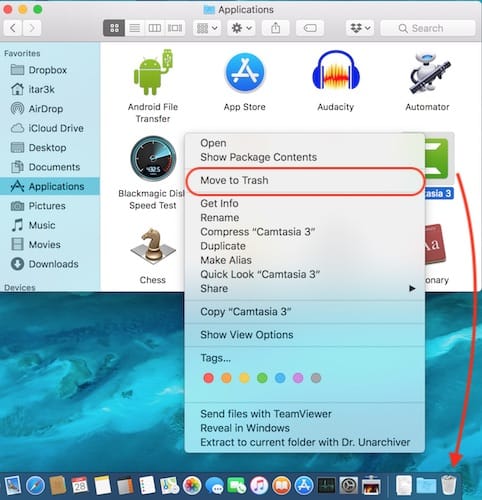Click the Edit Tags toolbar button

(x=310, y=28)
